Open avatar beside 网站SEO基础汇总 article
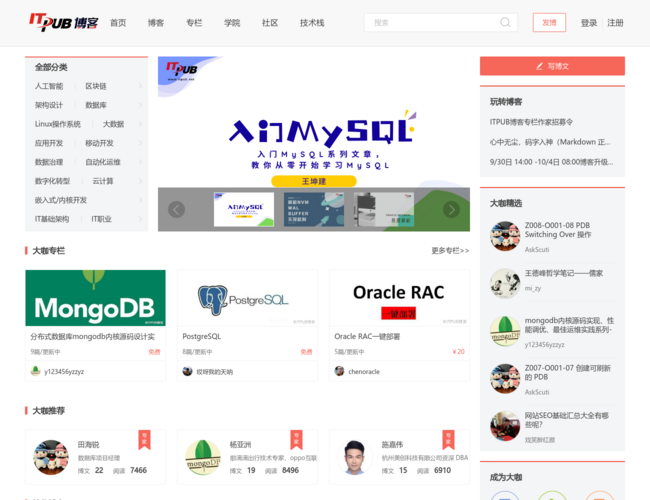Image resolution: width=650 pixels, height=500 pixels. coord(505,426)
